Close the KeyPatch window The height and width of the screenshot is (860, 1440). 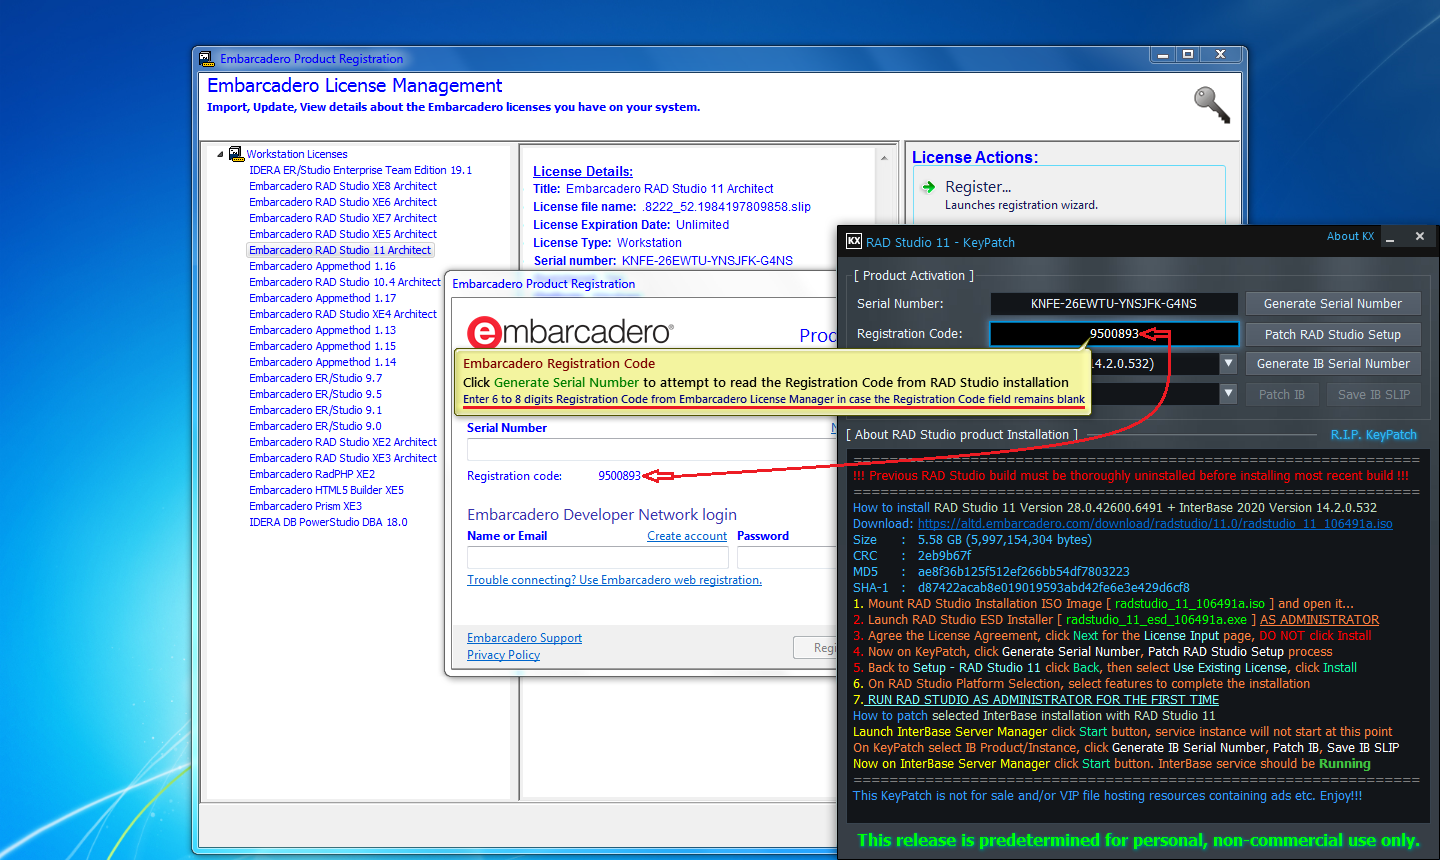(1419, 237)
